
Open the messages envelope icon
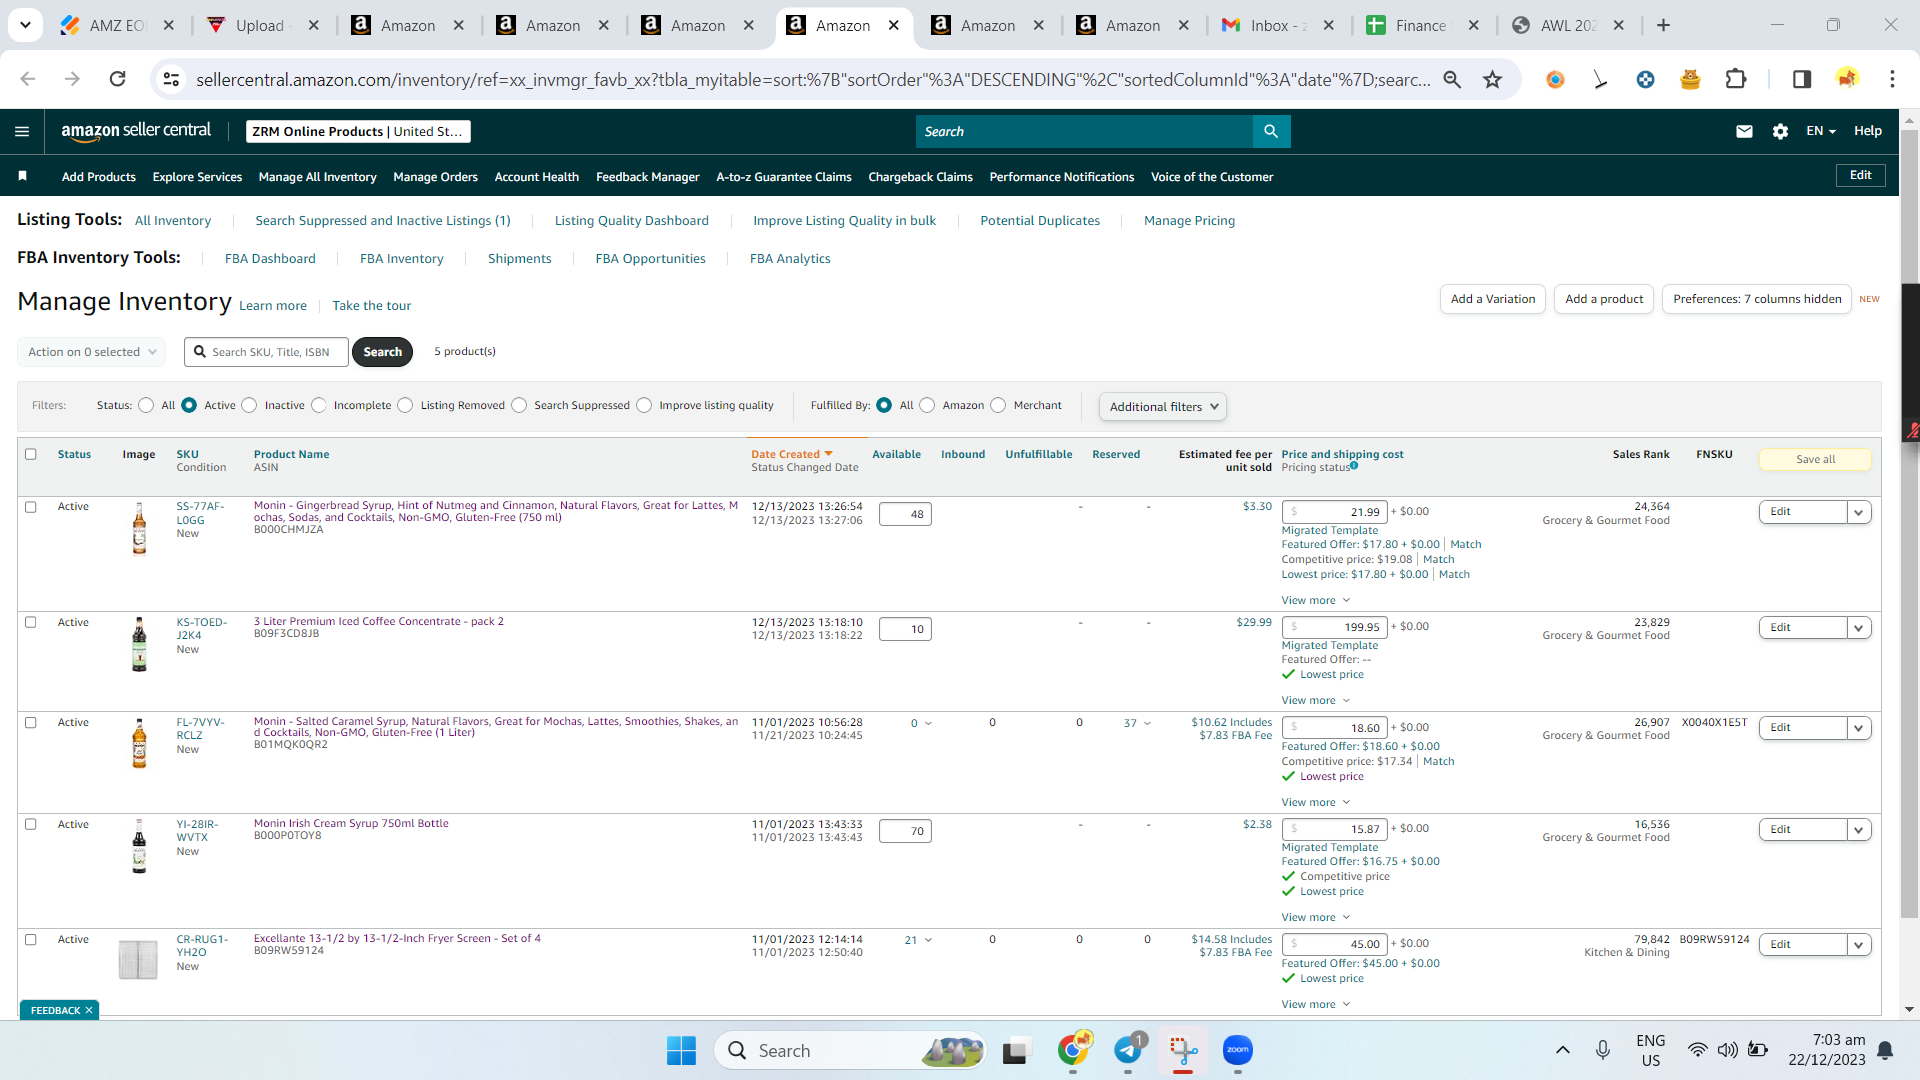tap(1744, 131)
